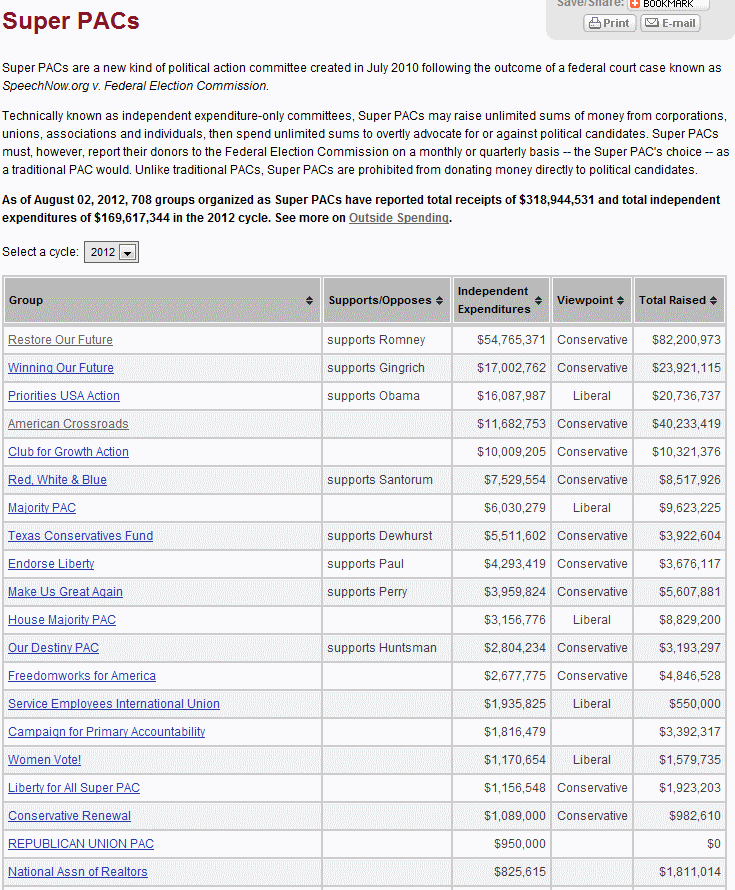Open National Assn of Realtors link
The image size is (735, 890).
[x=78, y=872]
